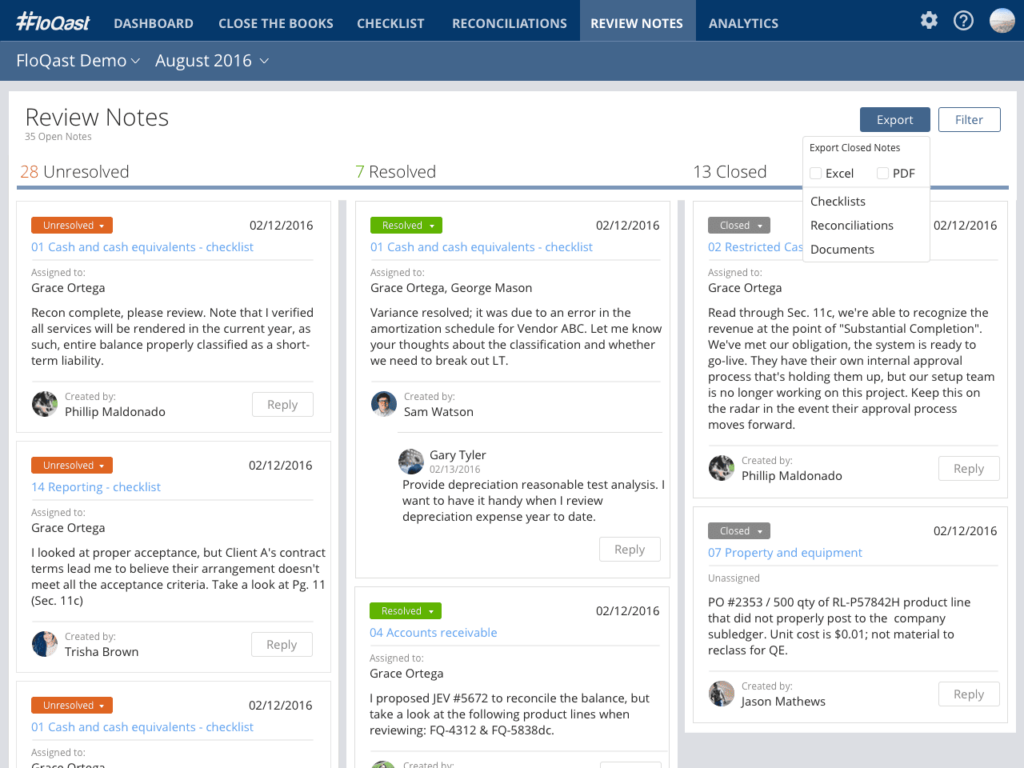Open the Reconciliations tab

click(x=509, y=24)
